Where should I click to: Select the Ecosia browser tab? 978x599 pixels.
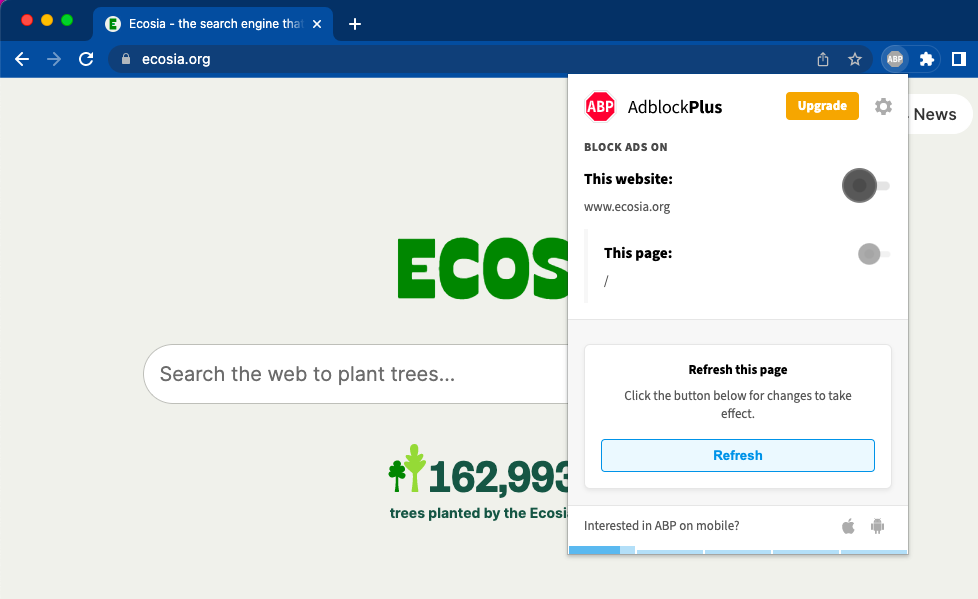coord(212,24)
